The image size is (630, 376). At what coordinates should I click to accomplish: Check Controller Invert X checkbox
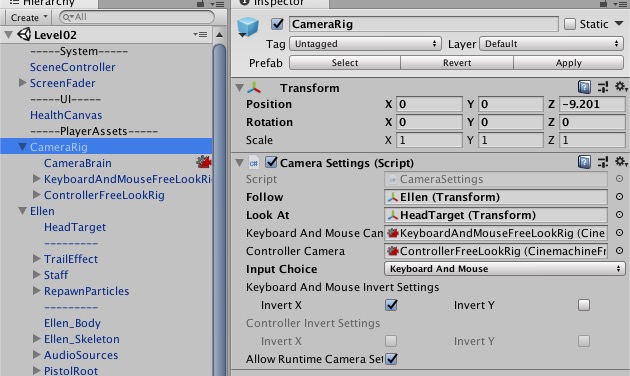pyautogui.click(x=391, y=341)
